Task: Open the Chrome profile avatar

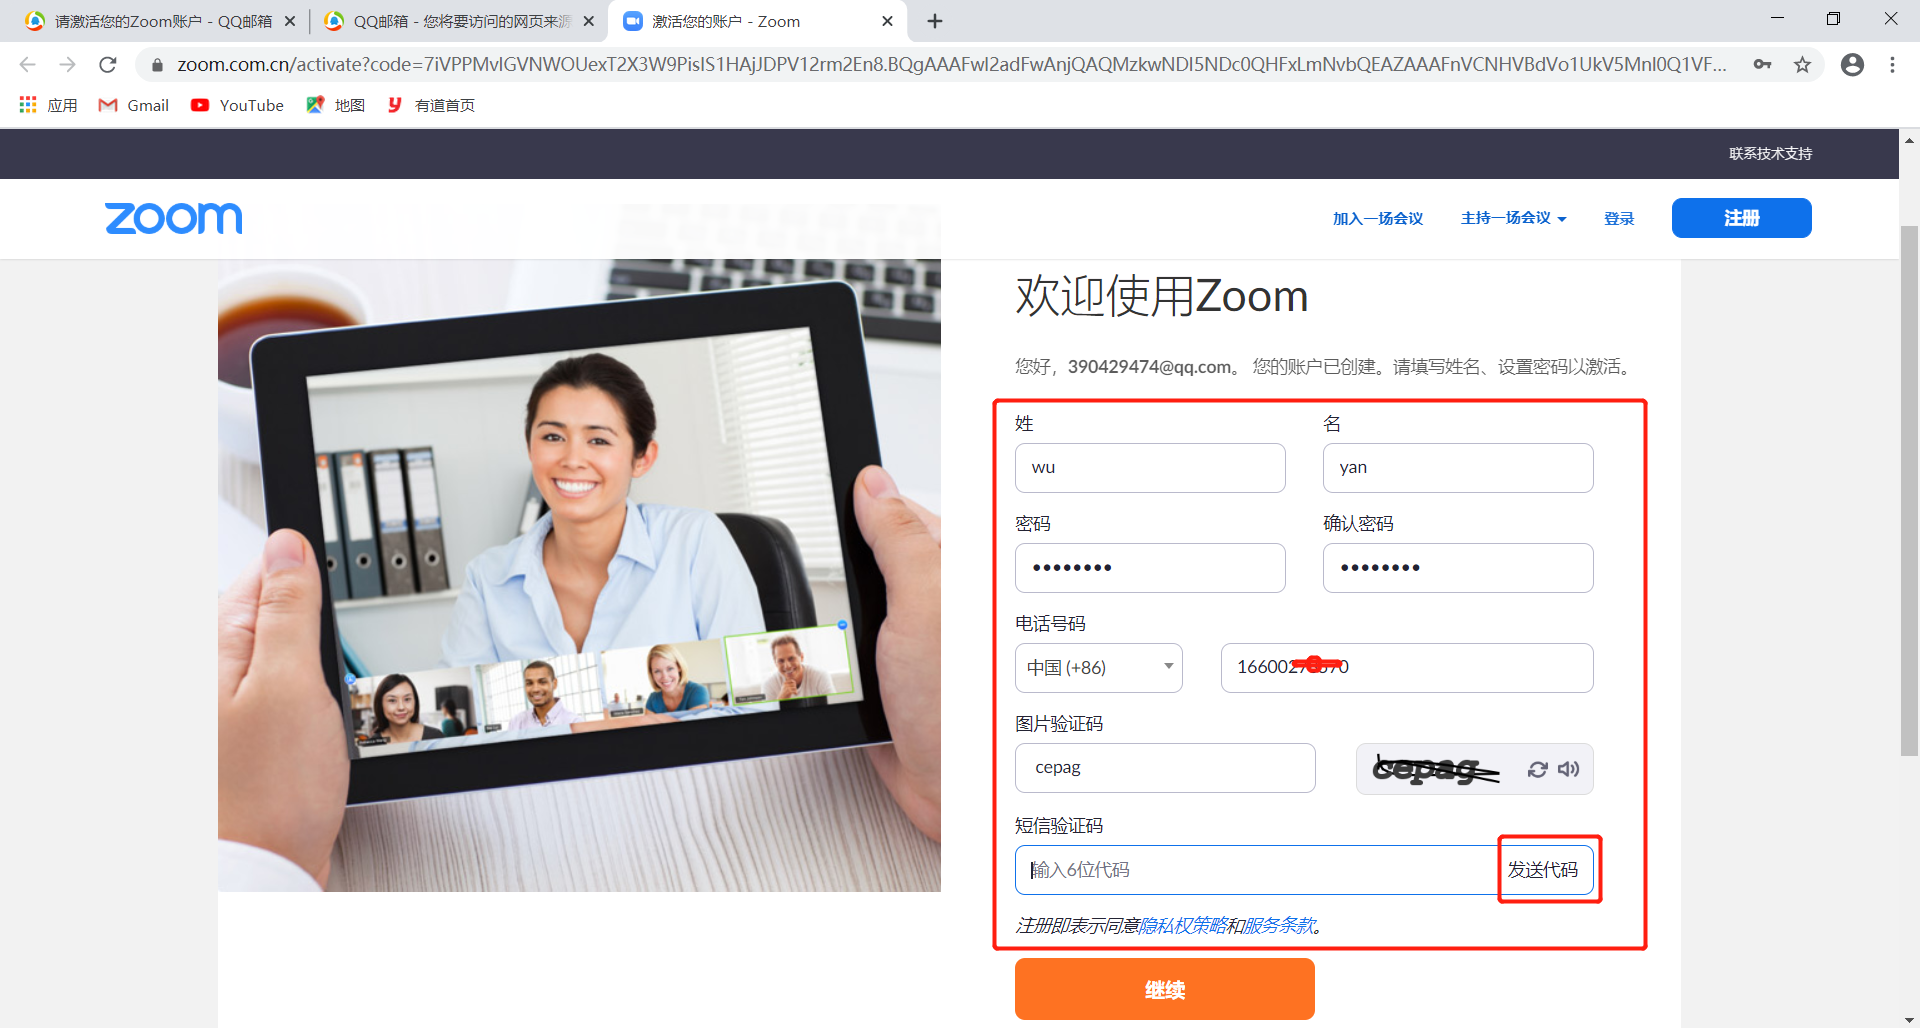Action: tap(1852, 64)
